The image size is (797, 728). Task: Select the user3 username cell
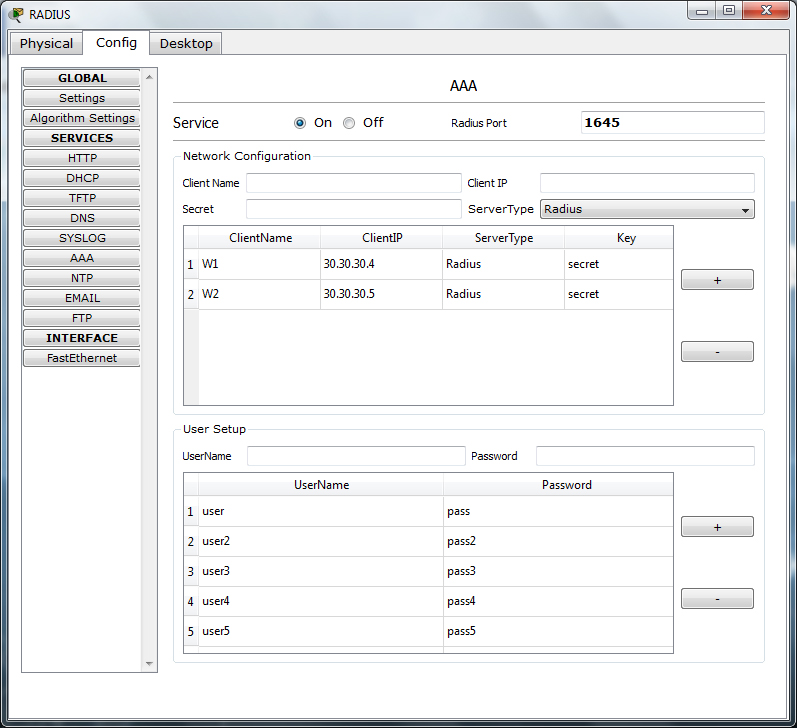click(x=321, y=571)
